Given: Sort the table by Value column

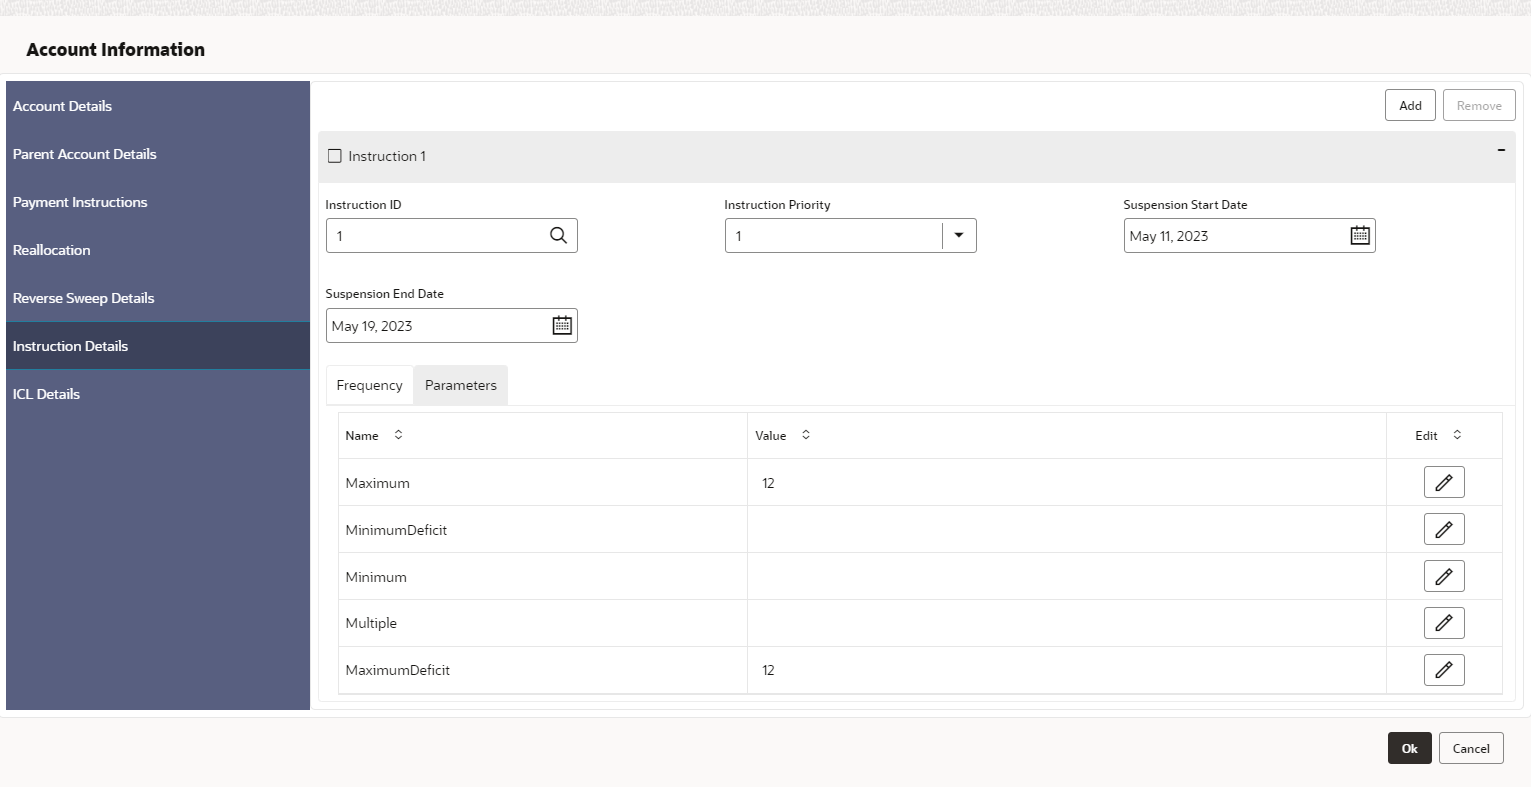Looking at the screenshot, I should click(806, 435).
